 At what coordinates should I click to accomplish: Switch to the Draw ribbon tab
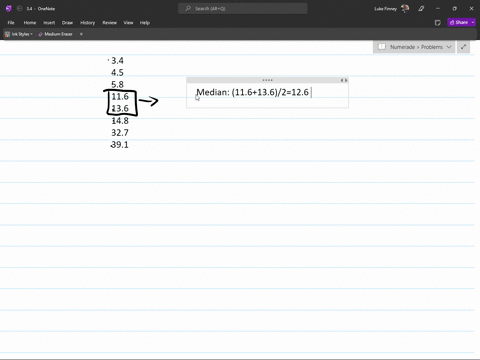tap(67, 23)
